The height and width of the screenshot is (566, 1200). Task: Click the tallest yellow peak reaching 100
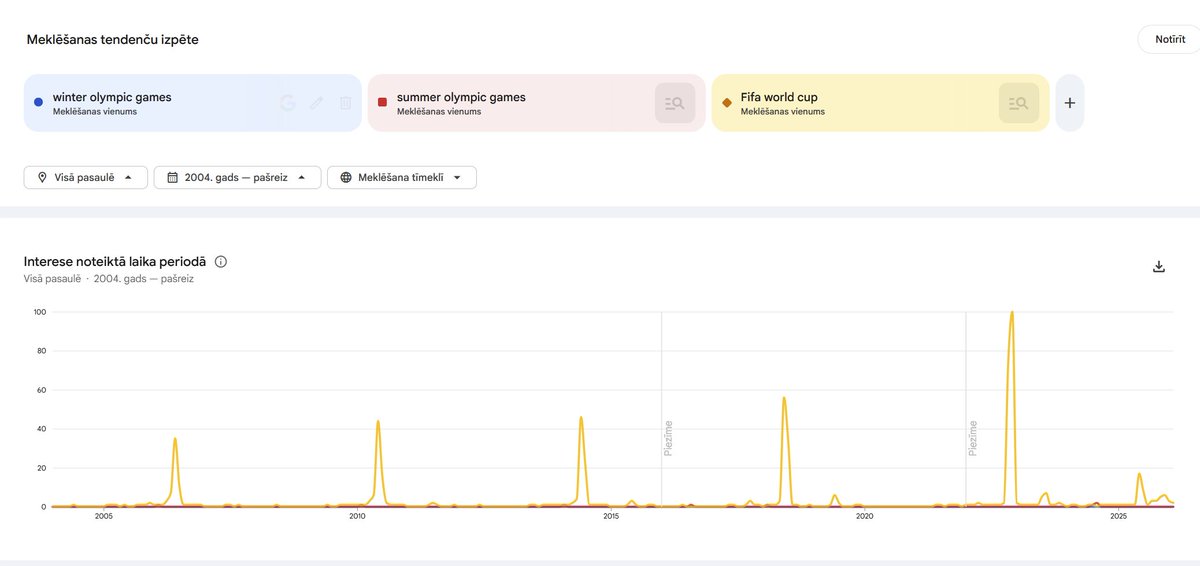1012,312
